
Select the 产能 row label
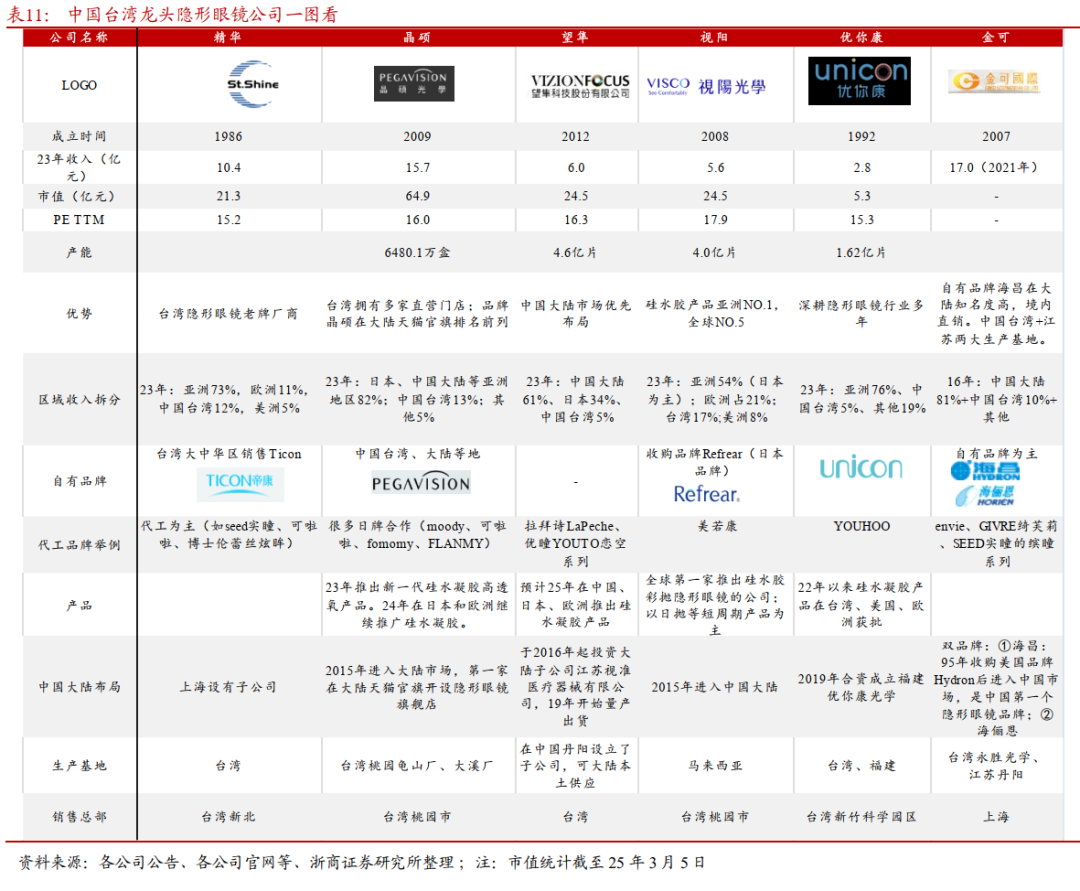[79, 253]
